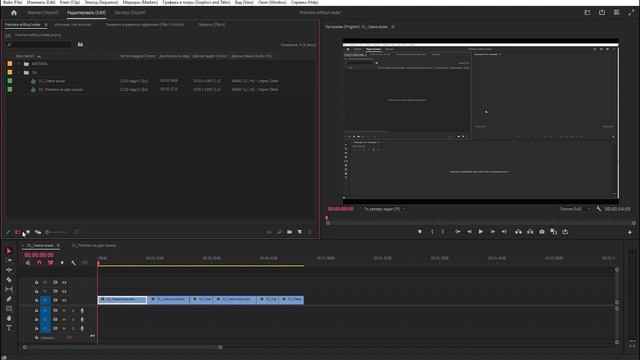This screenshot has width=640, height=360.
Task: Go to the Home screen icon
Action: [14, 13]
